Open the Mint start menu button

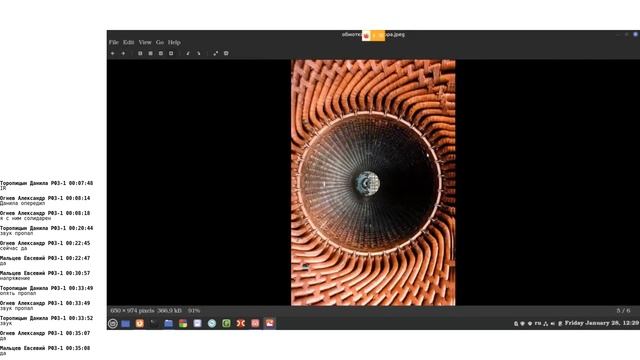coord(113,324)
